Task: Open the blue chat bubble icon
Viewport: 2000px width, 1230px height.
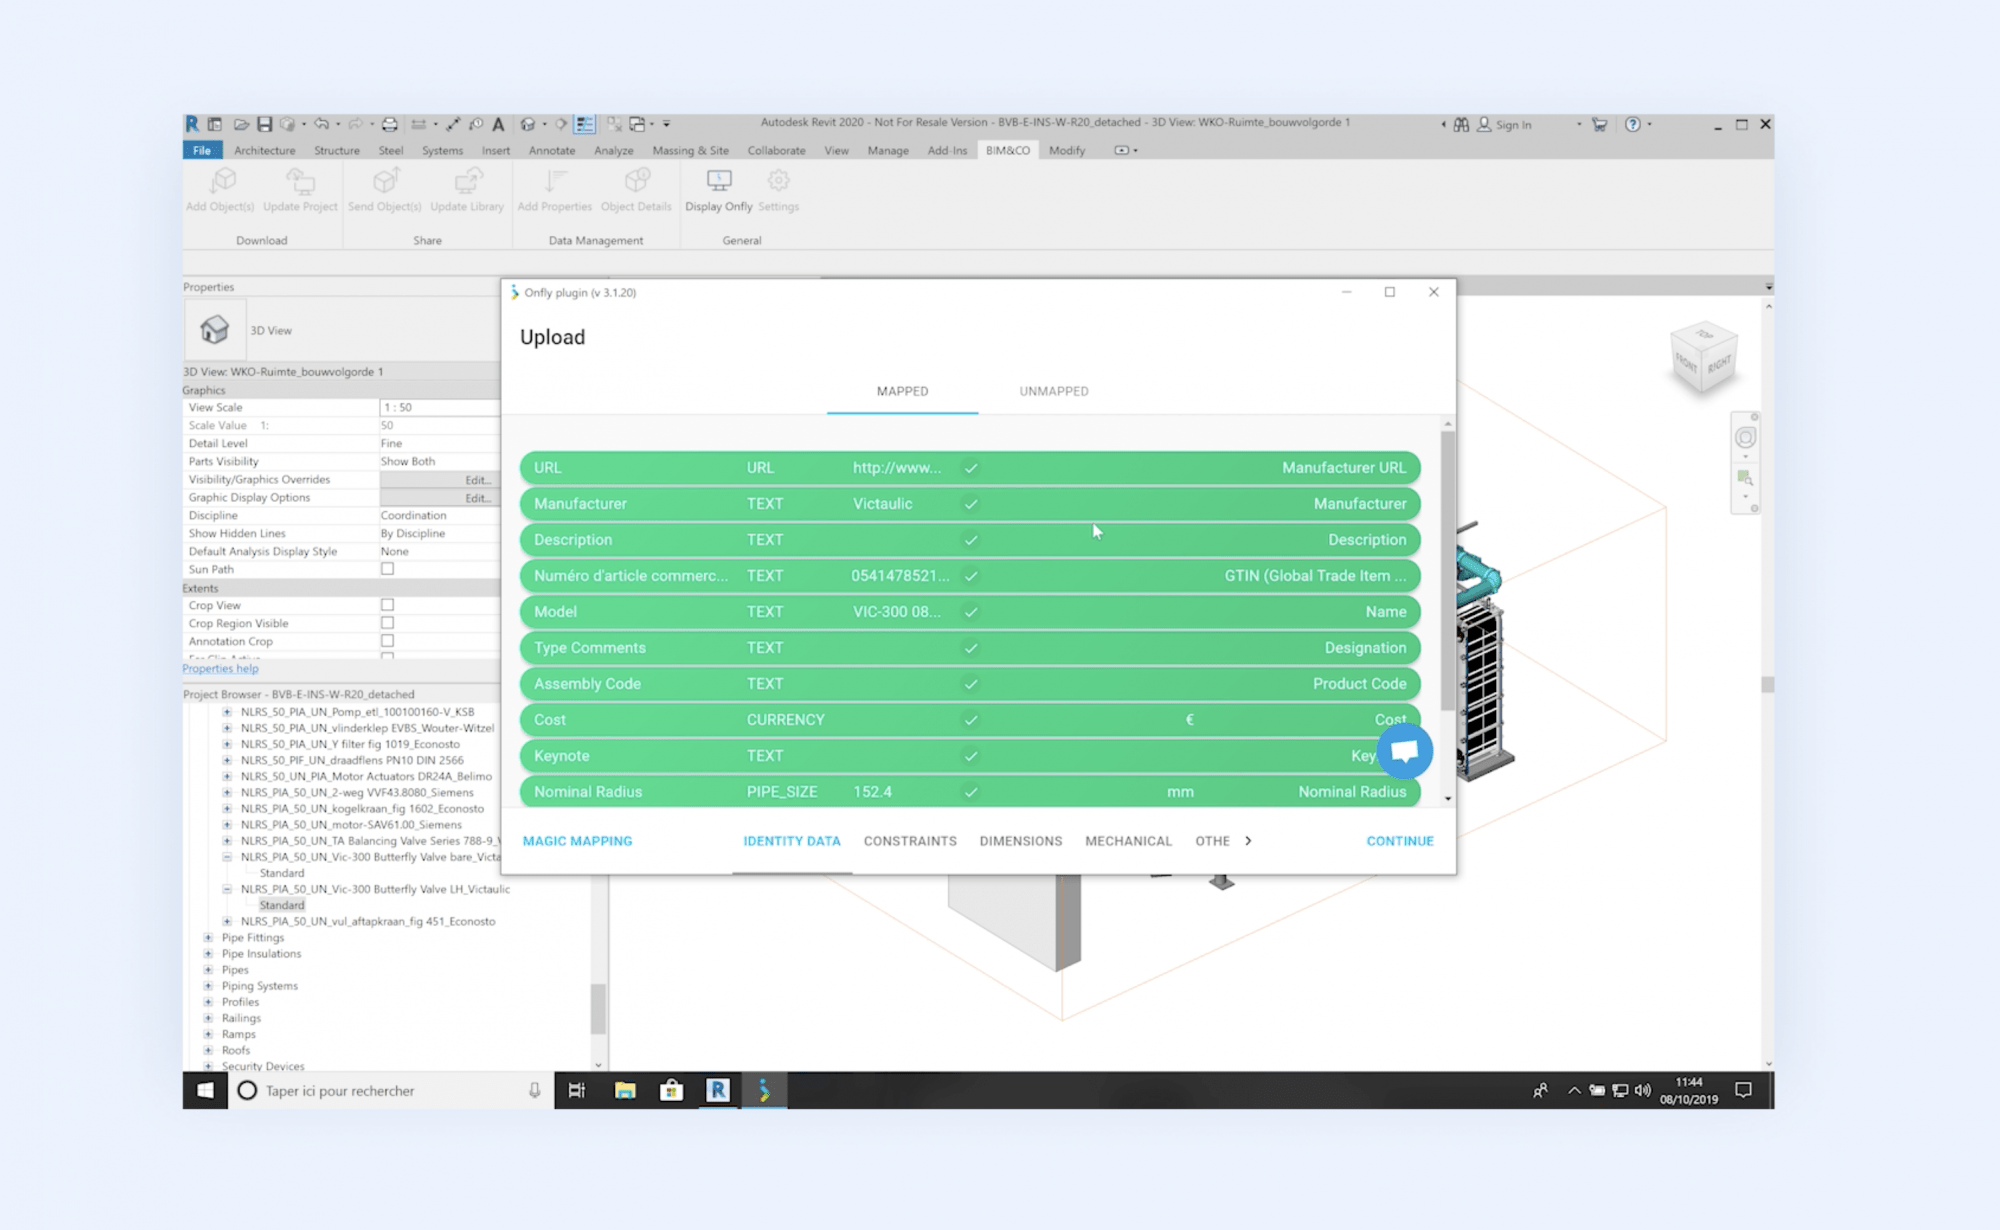Action: click(x=1404, y=751)
